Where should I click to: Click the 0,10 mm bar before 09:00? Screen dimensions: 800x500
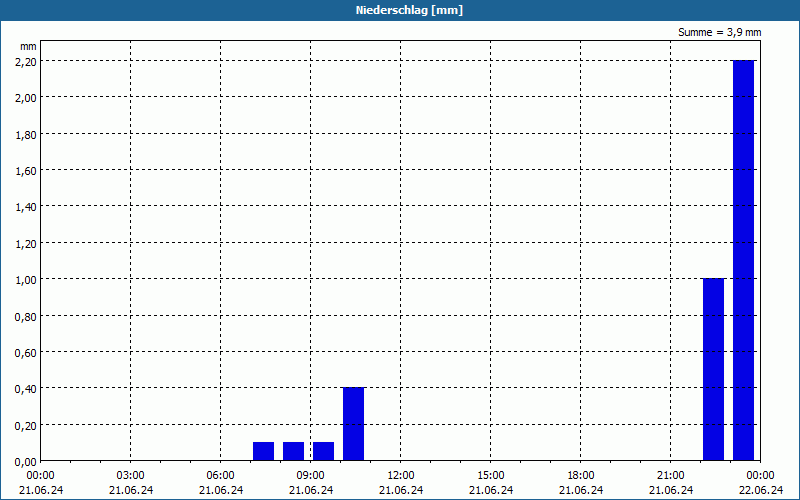tap(293, 452)
